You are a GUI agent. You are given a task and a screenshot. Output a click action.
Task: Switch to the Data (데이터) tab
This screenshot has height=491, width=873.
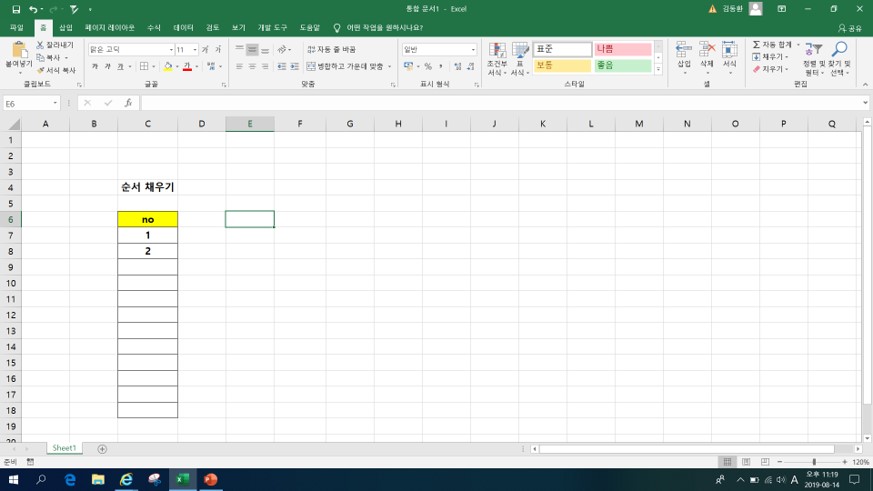point(183,27)
